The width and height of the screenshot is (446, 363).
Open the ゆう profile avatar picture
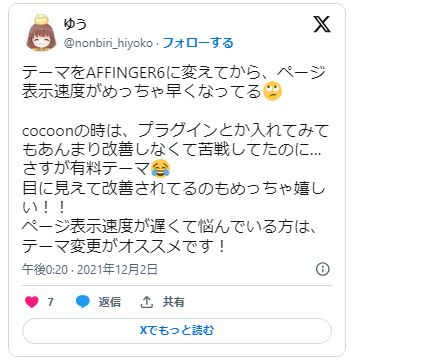point(41,33)
